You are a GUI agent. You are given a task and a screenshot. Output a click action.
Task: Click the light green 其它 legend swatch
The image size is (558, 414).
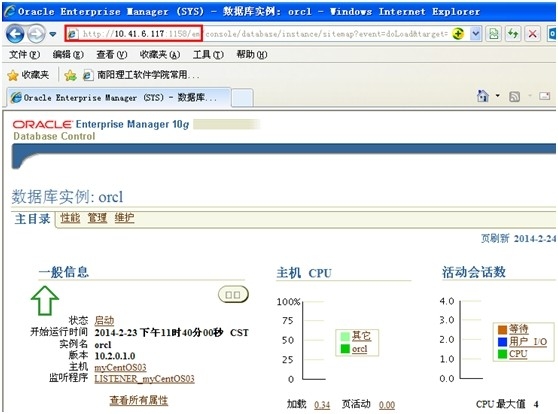345,336
